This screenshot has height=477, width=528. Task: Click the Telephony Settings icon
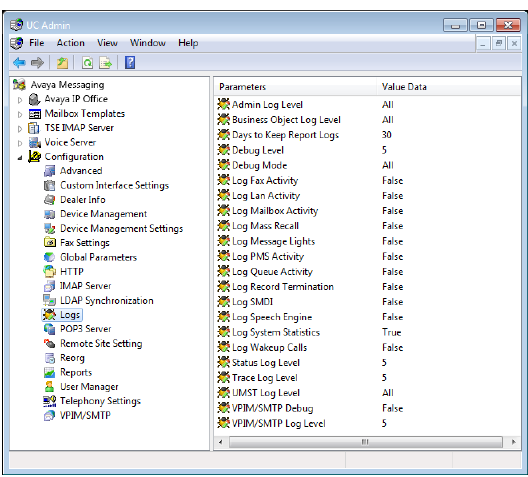50,401
